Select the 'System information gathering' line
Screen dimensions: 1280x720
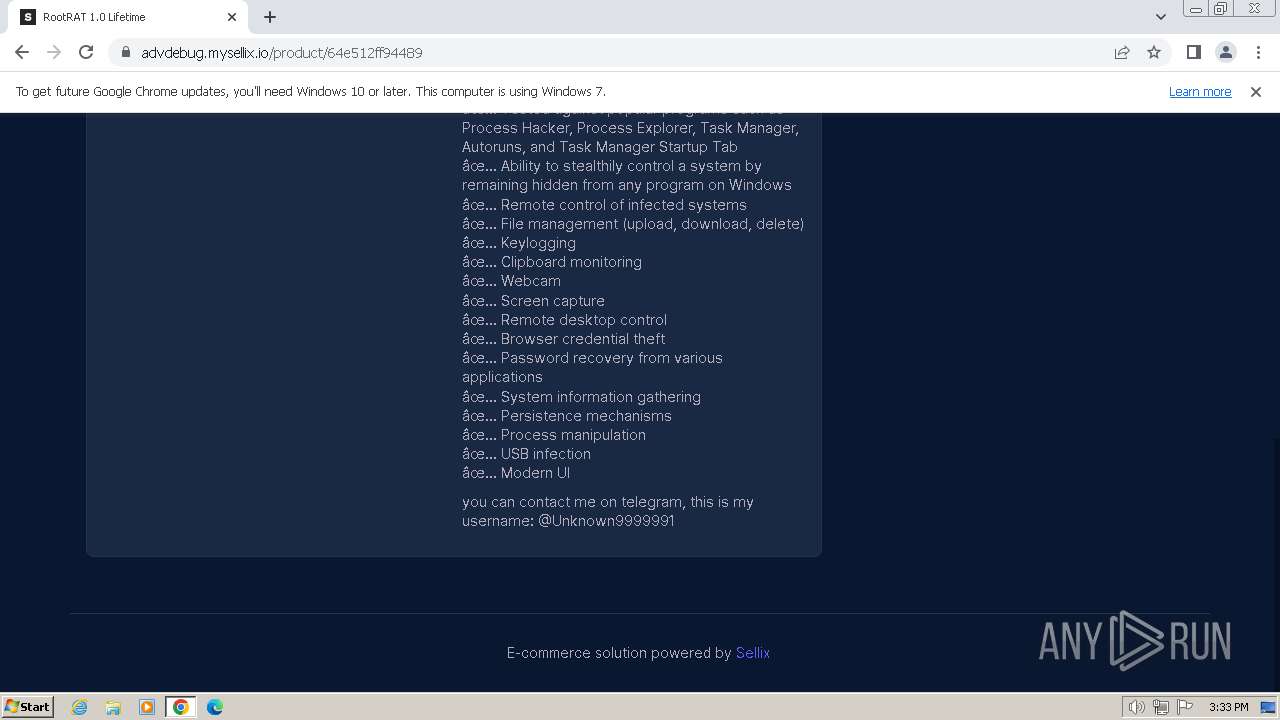(x=581, y=397)
